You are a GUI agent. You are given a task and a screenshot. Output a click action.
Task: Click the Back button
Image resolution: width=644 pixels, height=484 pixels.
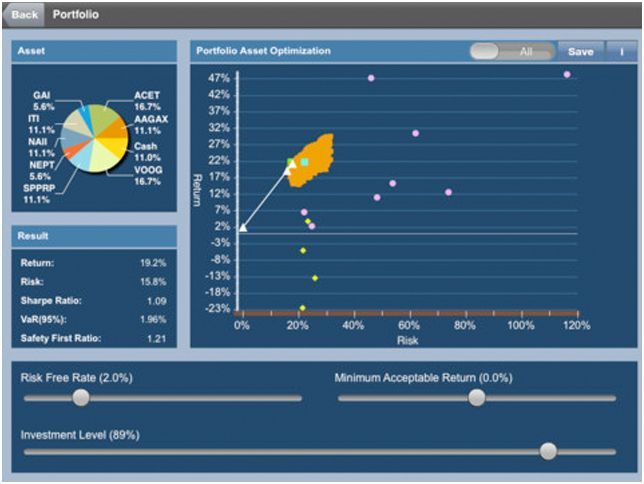(x=25, y=15)
